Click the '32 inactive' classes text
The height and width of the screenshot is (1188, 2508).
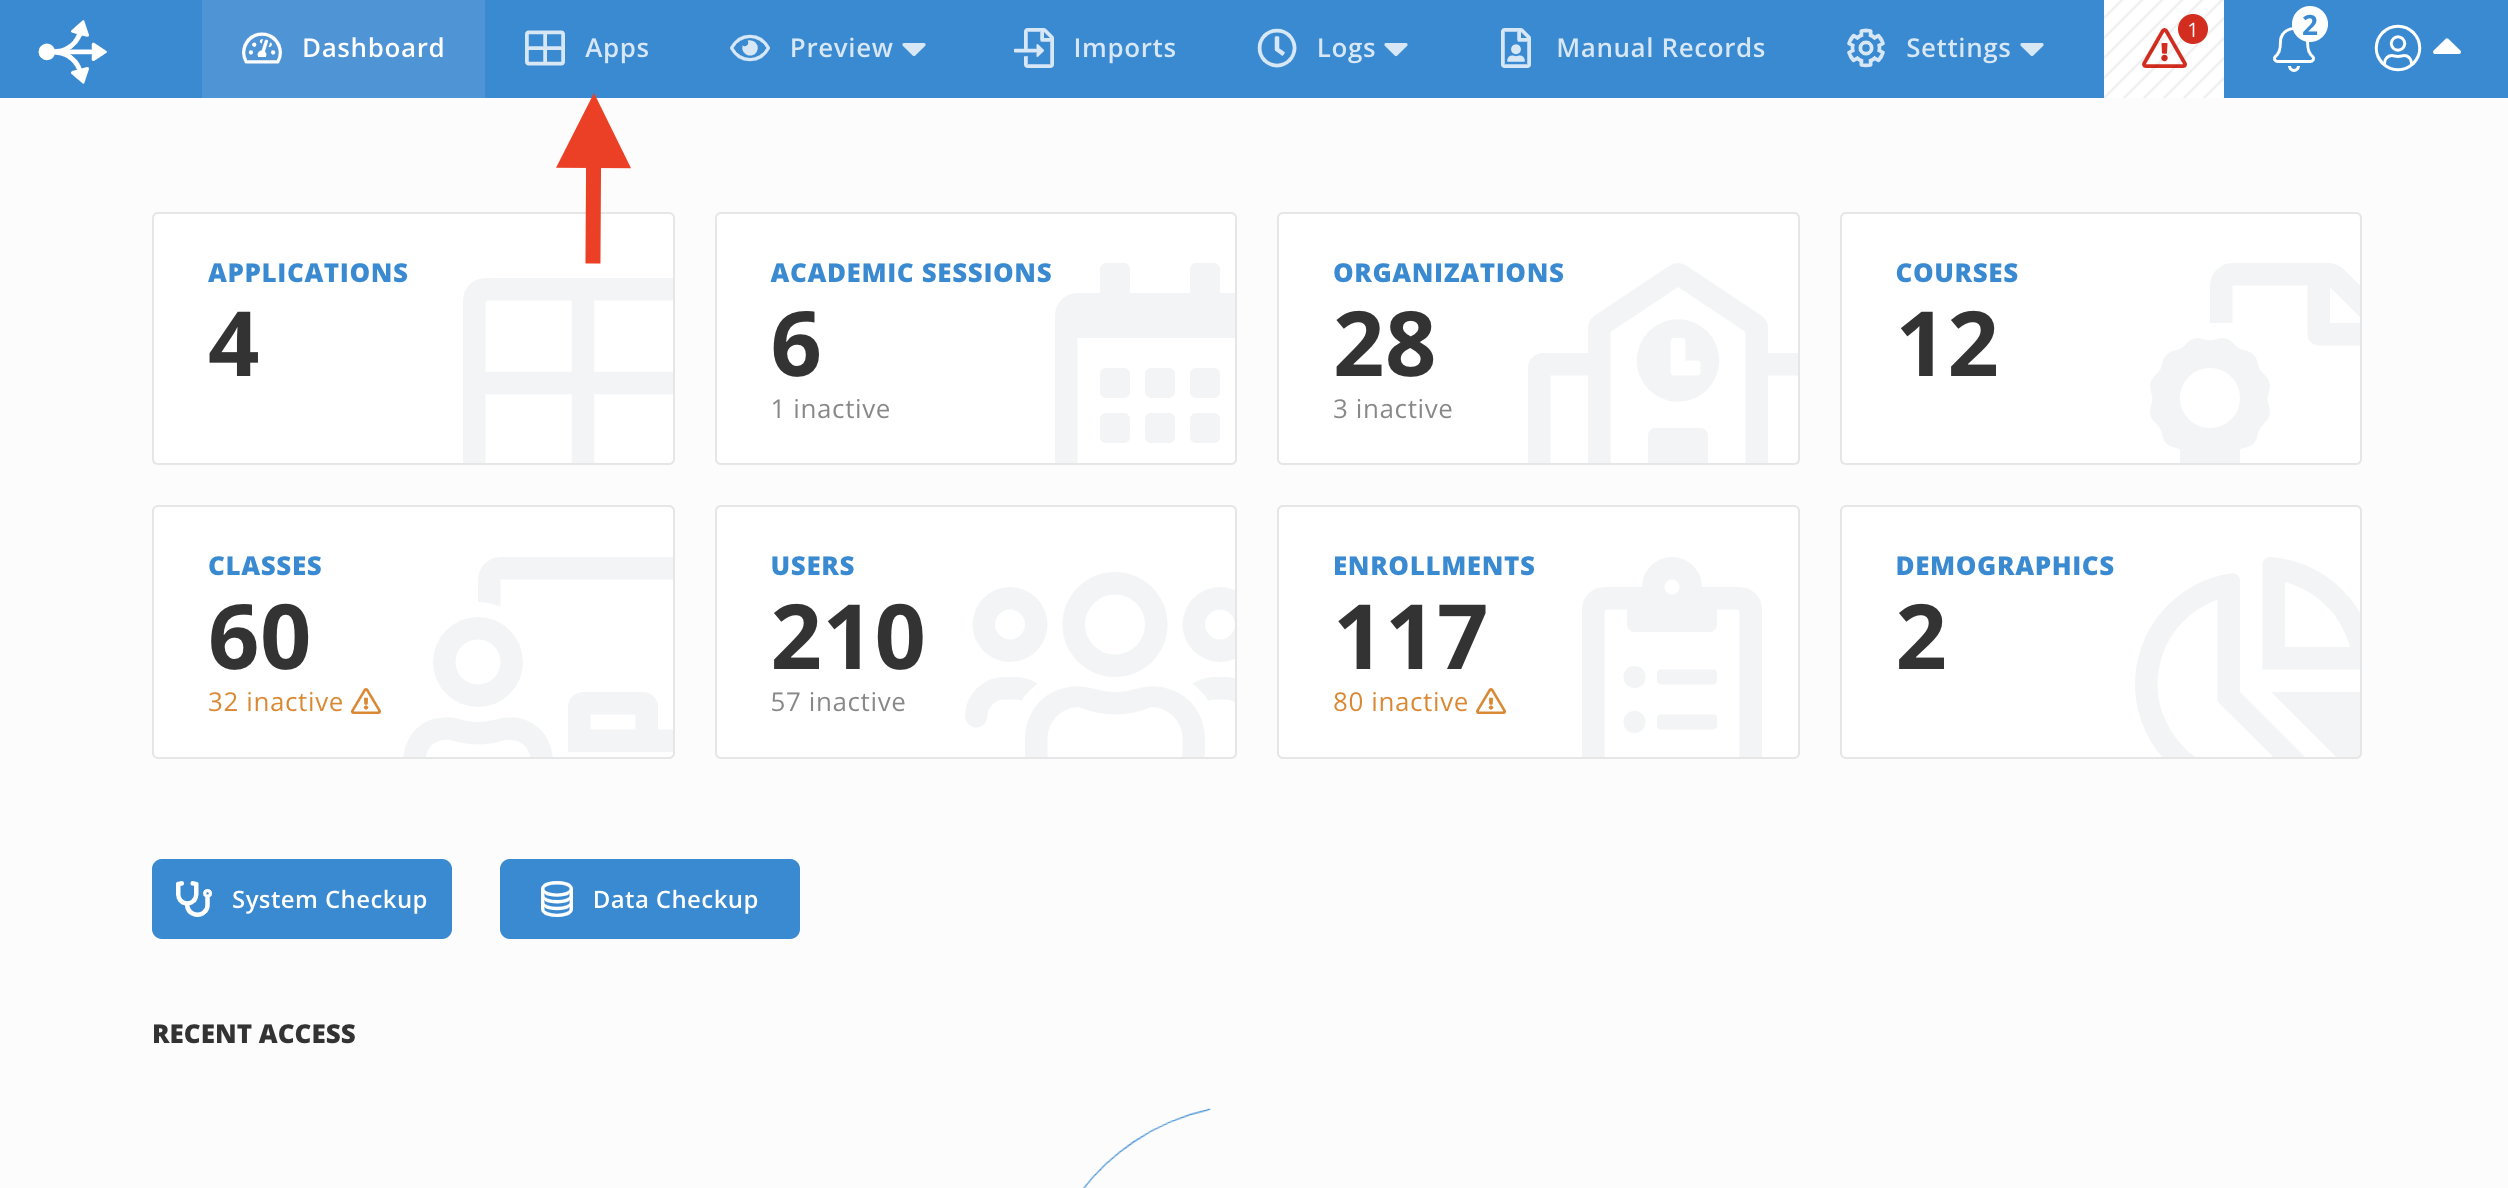275,702
